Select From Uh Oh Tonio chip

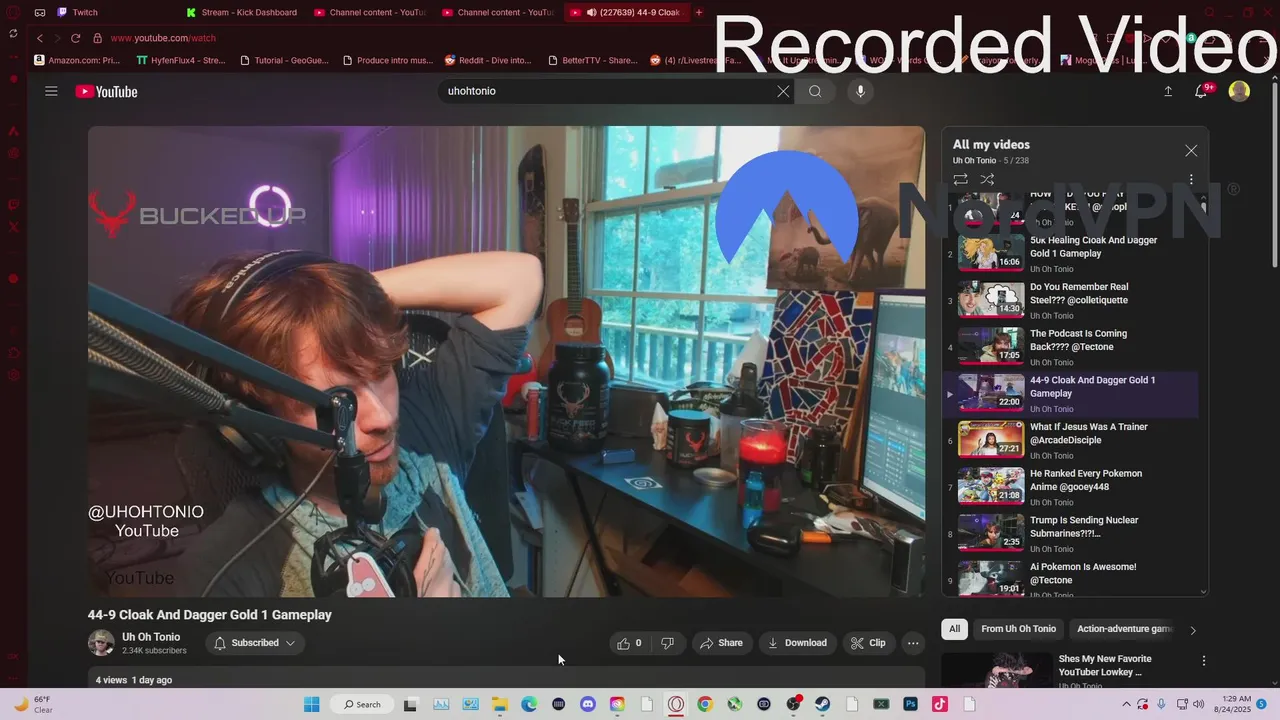pyautogui.click(x=1018, y=629)
